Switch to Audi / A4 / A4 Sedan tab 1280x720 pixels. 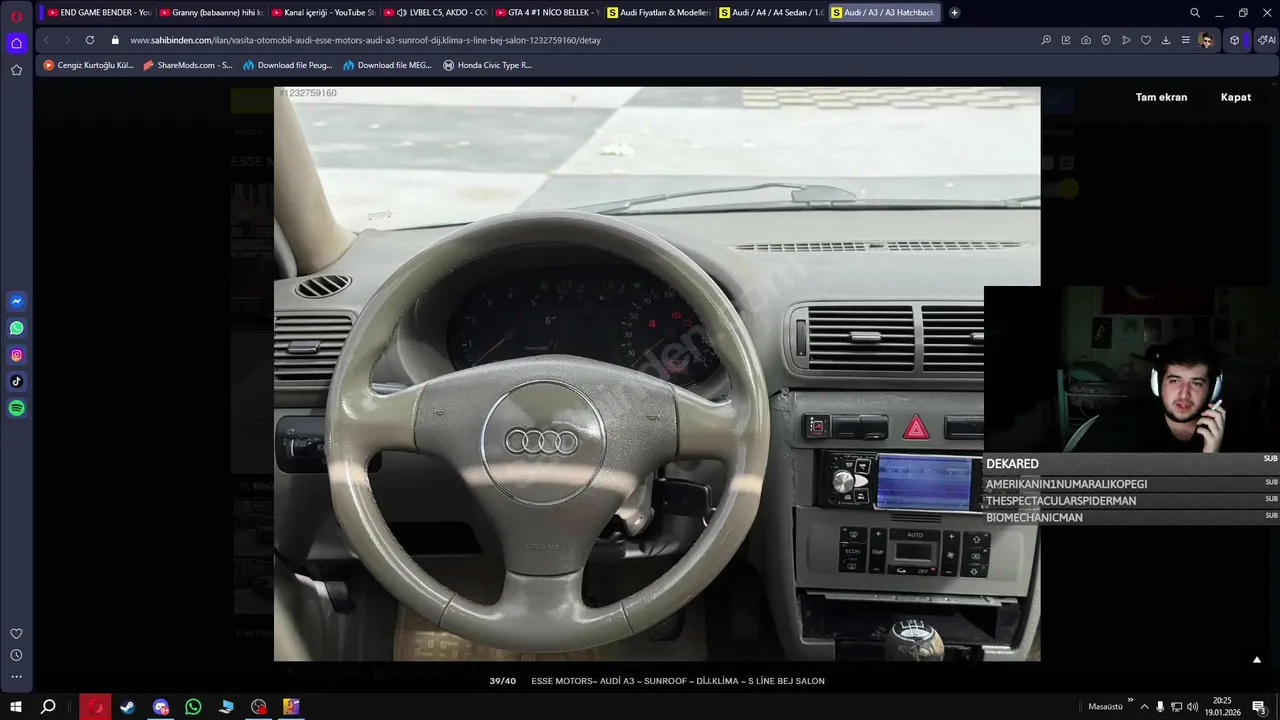click(x=770, y=13)
